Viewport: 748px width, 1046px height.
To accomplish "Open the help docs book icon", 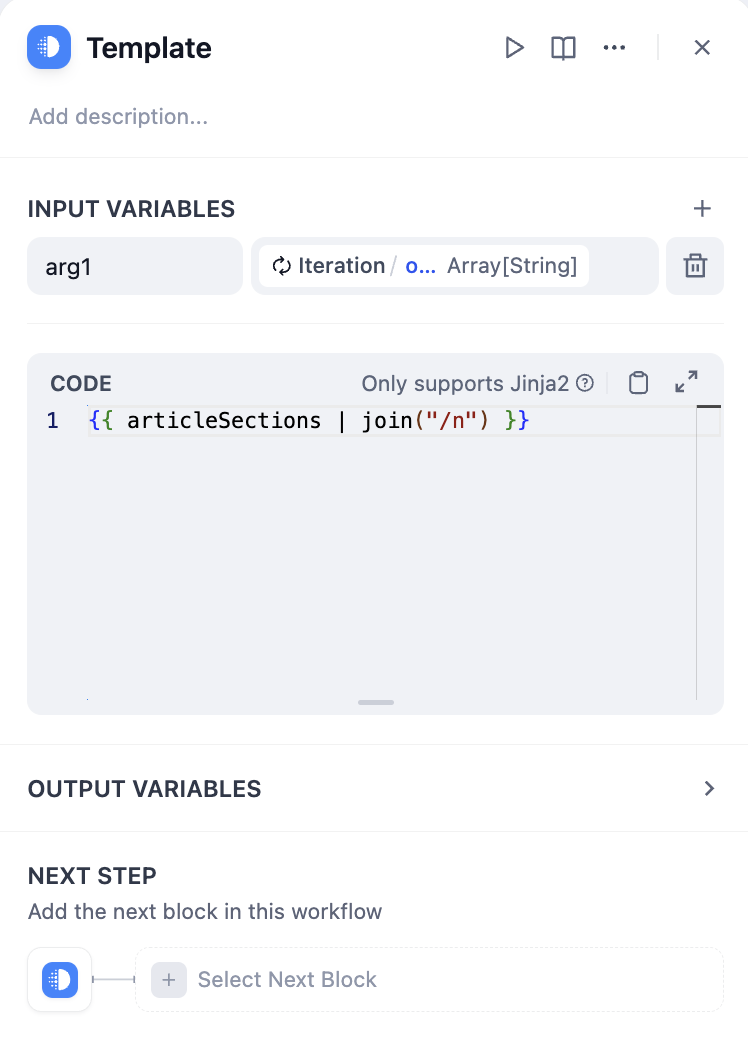I will (x=564, y=48).
